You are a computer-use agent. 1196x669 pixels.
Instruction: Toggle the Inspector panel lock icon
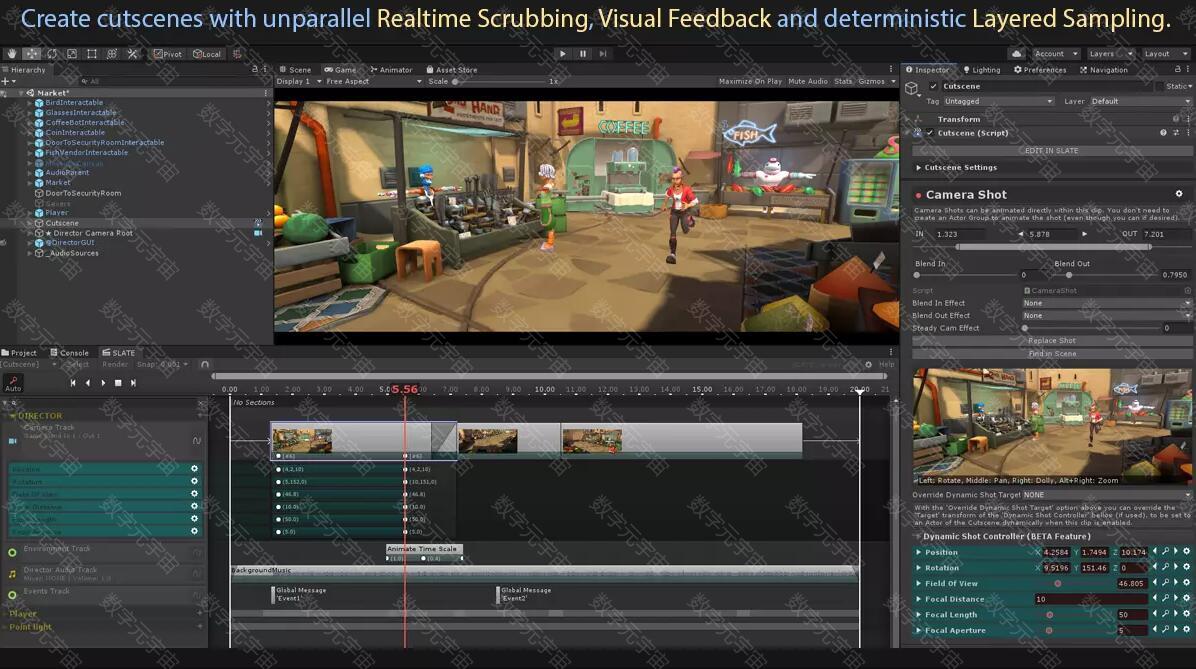click(1177, 69)
